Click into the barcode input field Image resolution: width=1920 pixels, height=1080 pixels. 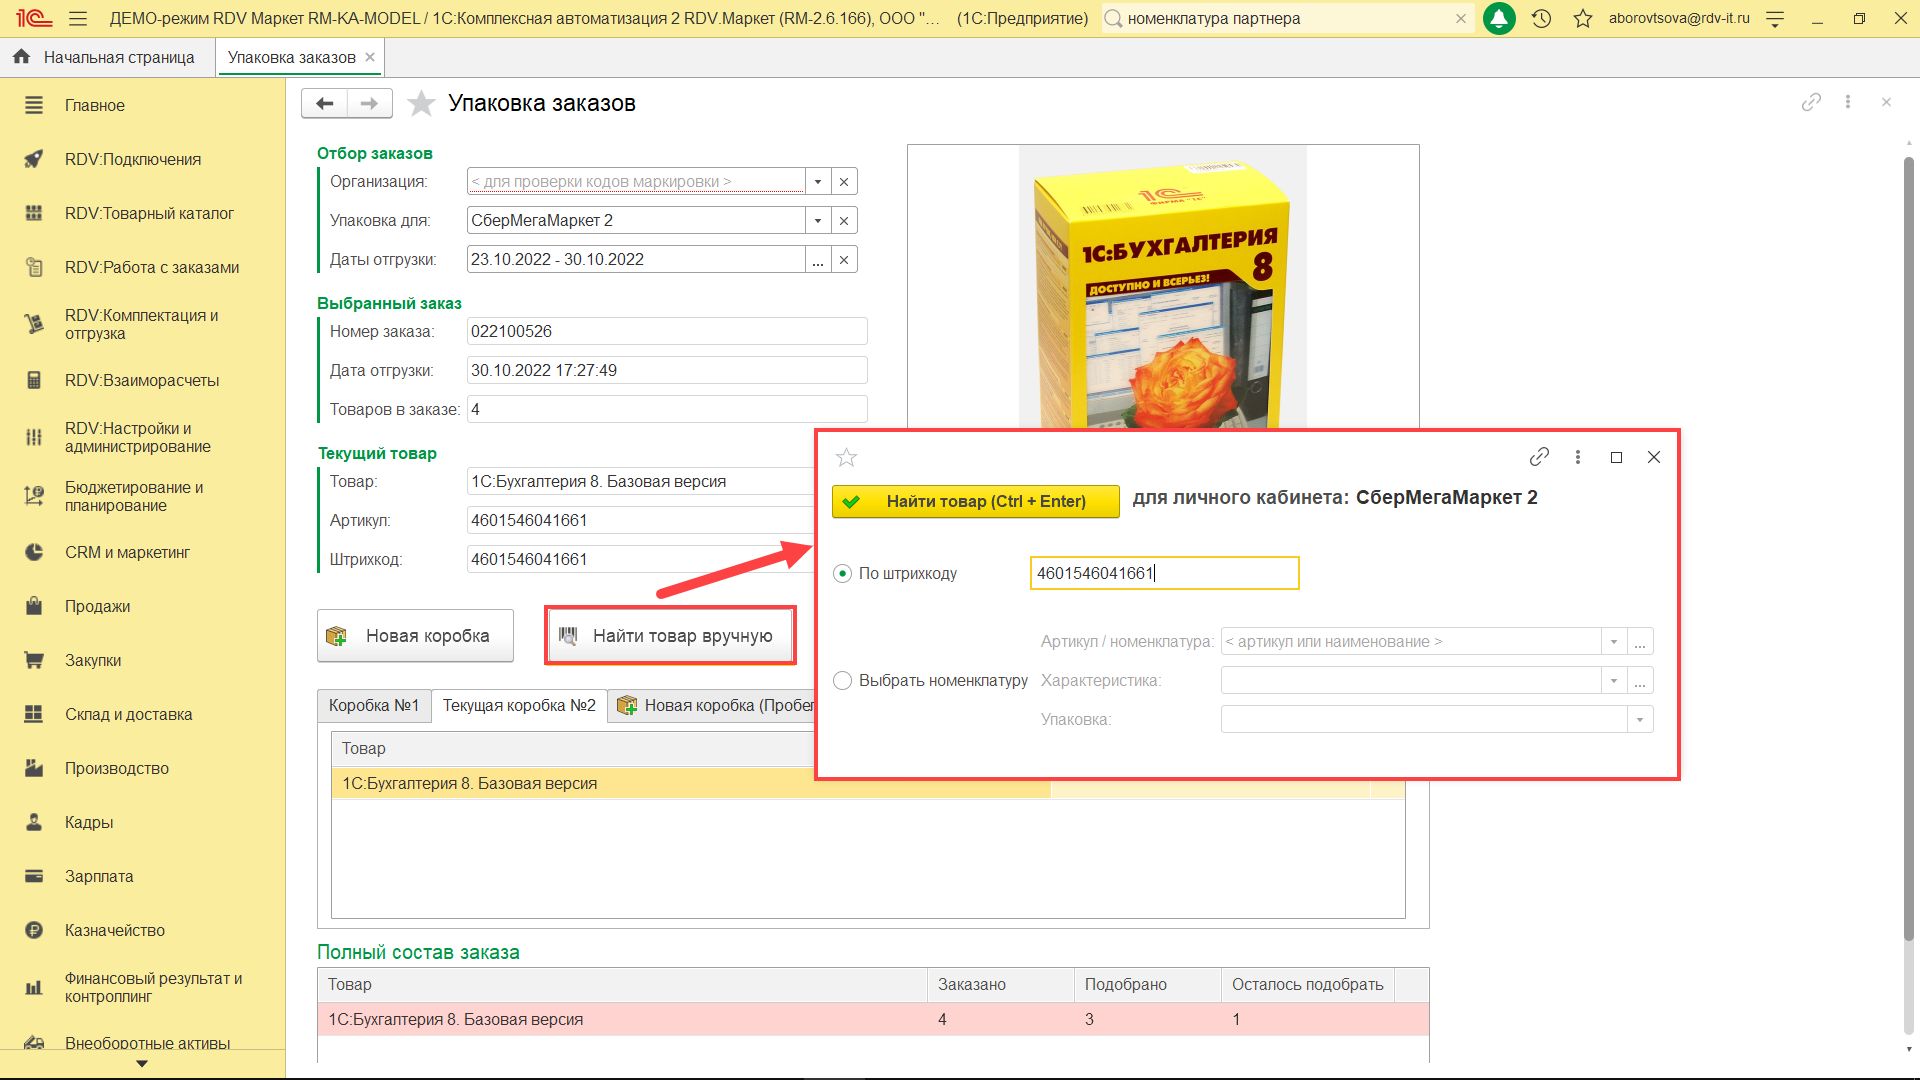(1163, 573)
